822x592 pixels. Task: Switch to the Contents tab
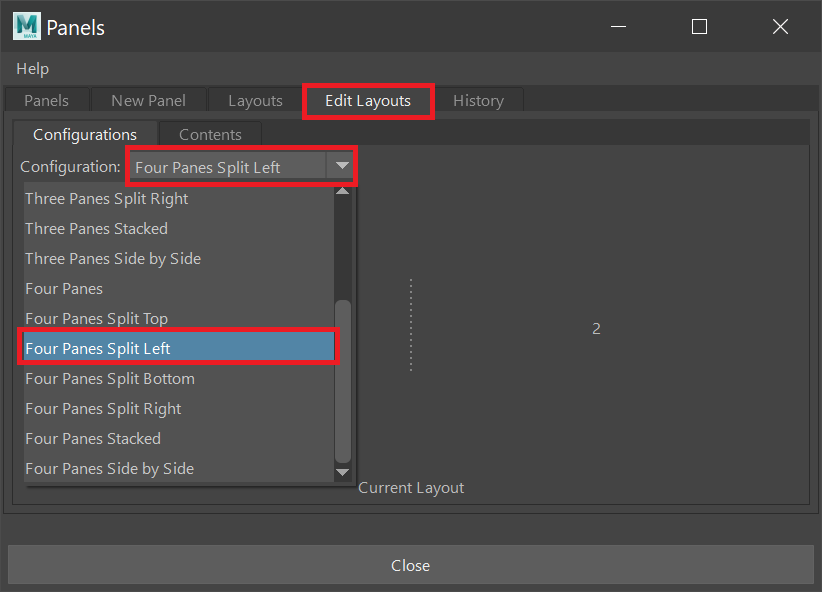[x=210, y=134]
